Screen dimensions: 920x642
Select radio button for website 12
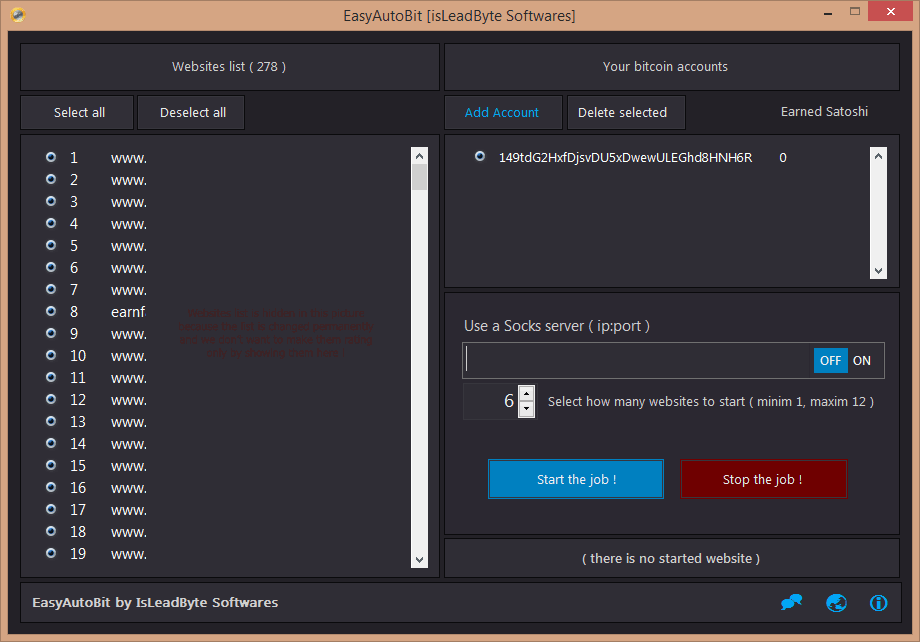coord(51,399)
